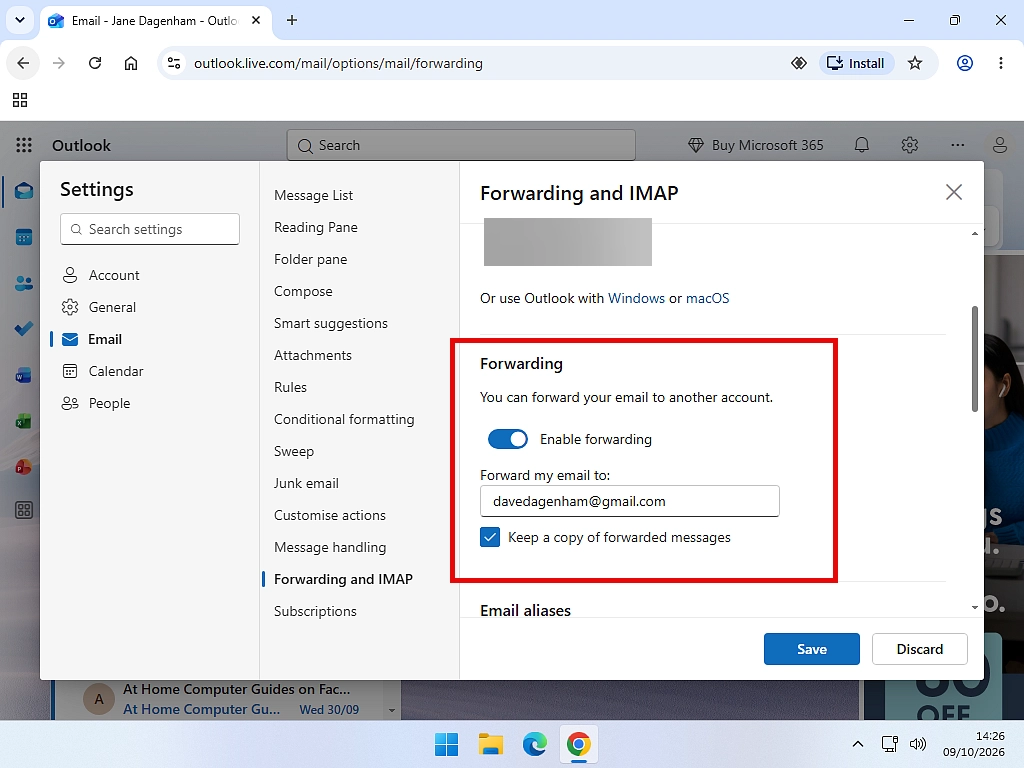
Task: Click the Outlook Search box
Action: point(461,145)
